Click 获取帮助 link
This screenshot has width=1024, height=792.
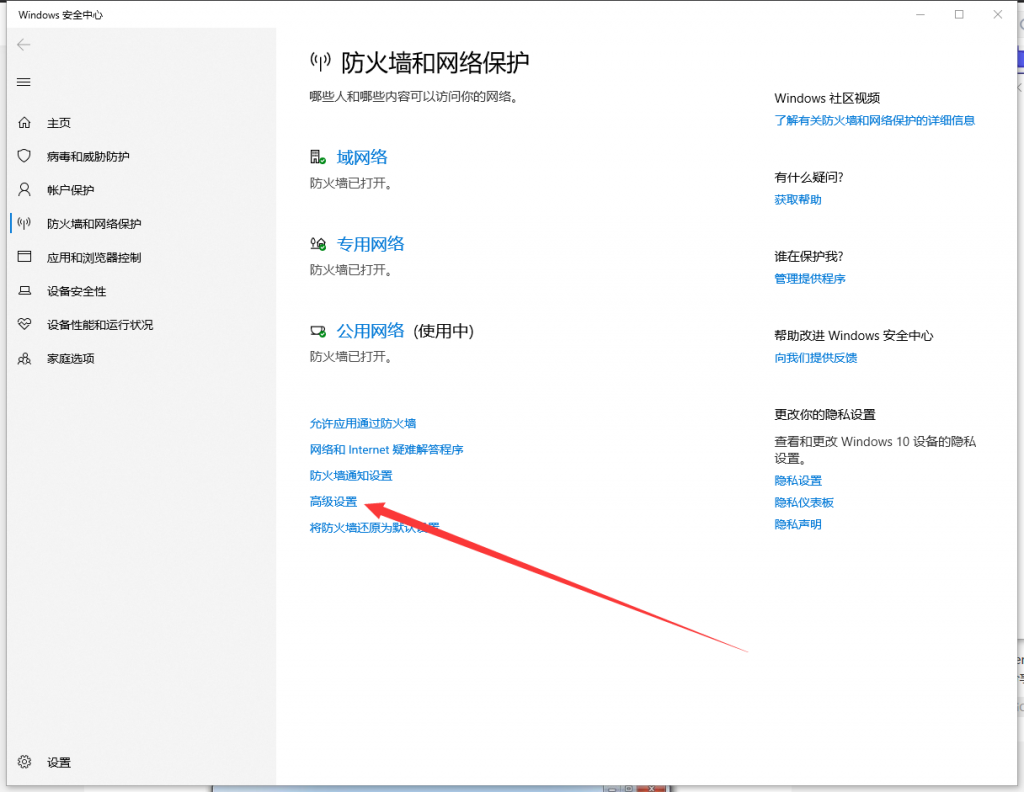[797, 200]
